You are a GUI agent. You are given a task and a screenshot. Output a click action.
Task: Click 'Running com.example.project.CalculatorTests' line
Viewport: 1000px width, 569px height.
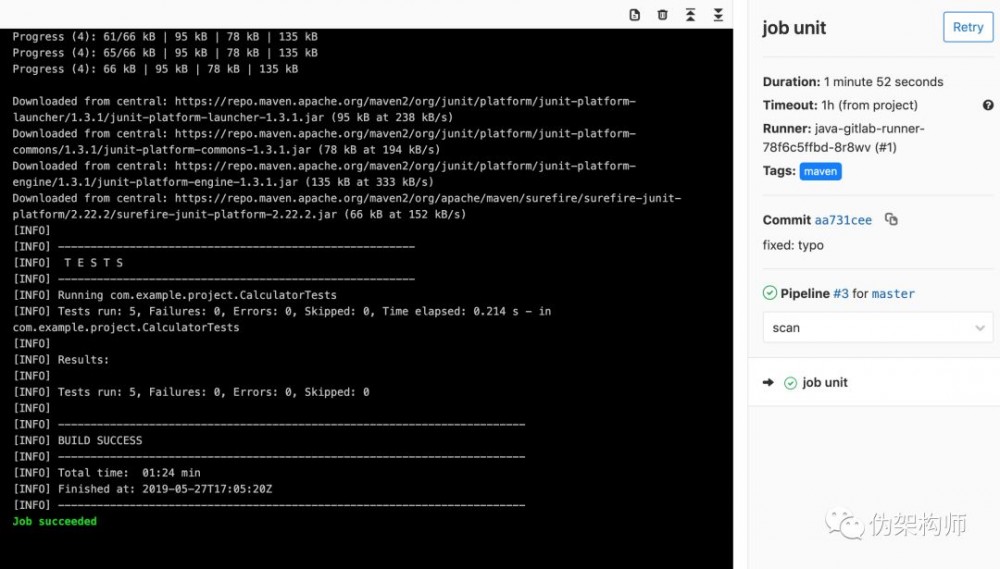click(x=175, y=295)
